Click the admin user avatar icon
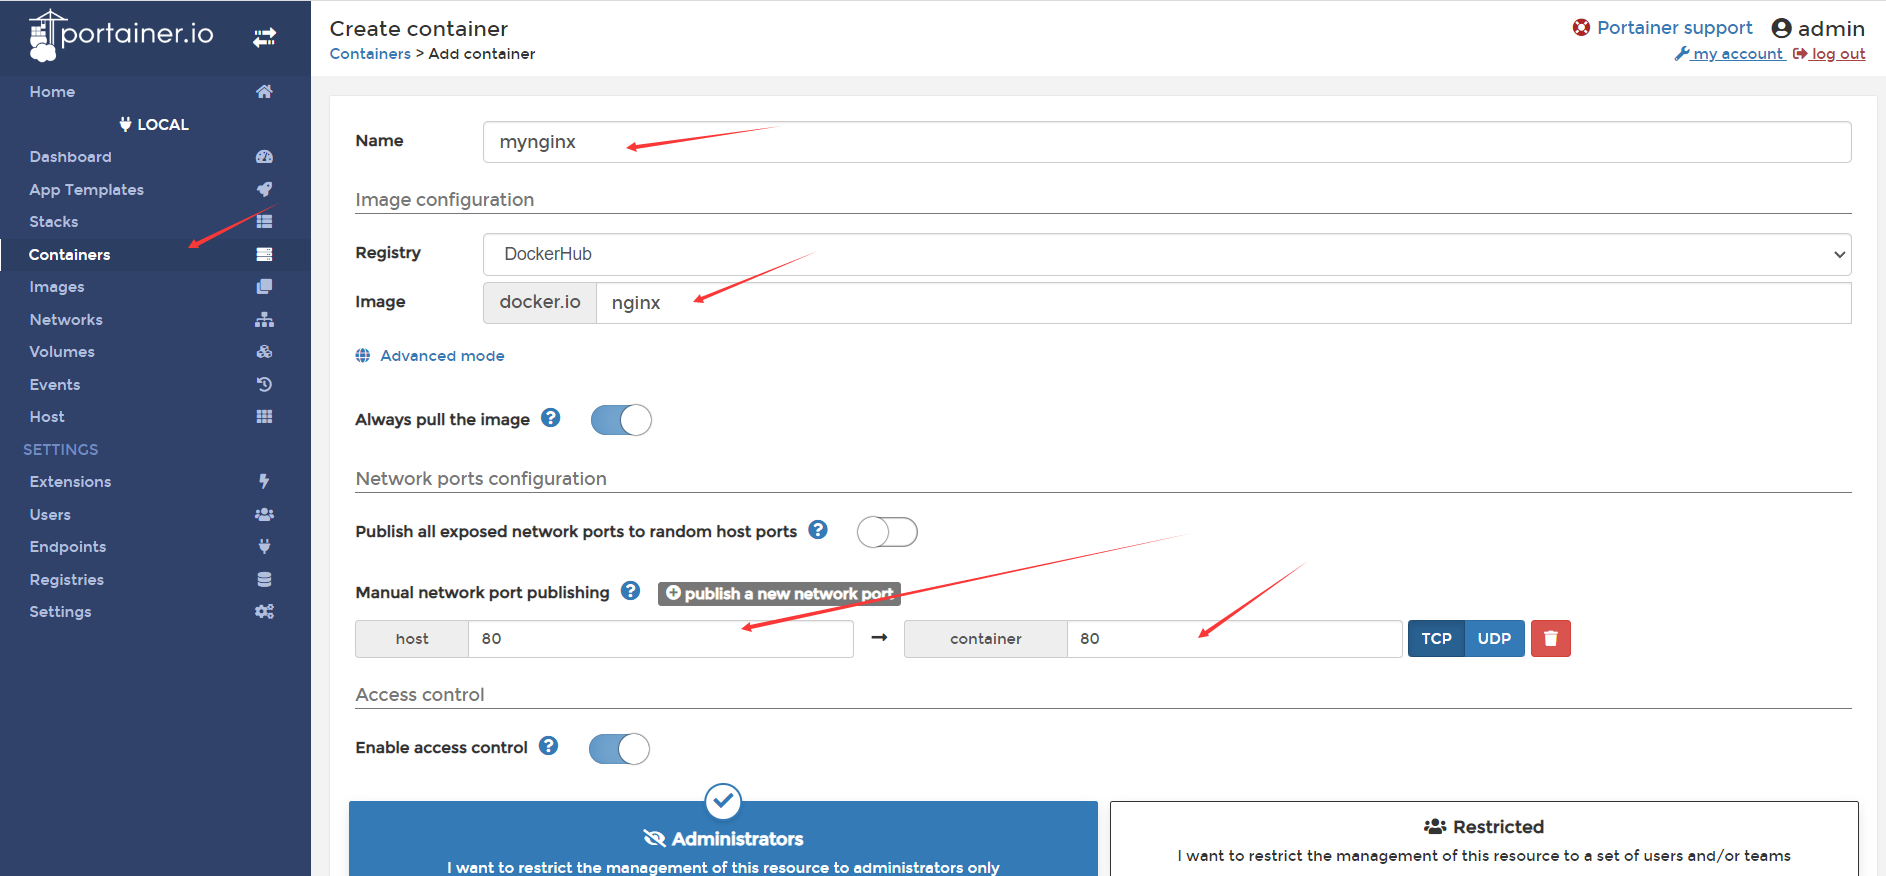The height and width of the screenshot is (876, 1886). pyautogui.click(x=1781, y=28)
